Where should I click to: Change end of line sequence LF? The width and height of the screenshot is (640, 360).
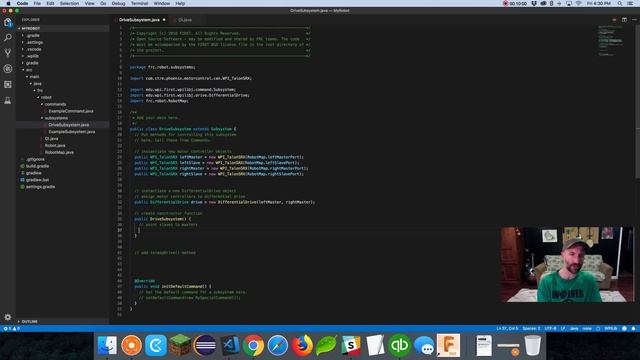click(563, 328)
